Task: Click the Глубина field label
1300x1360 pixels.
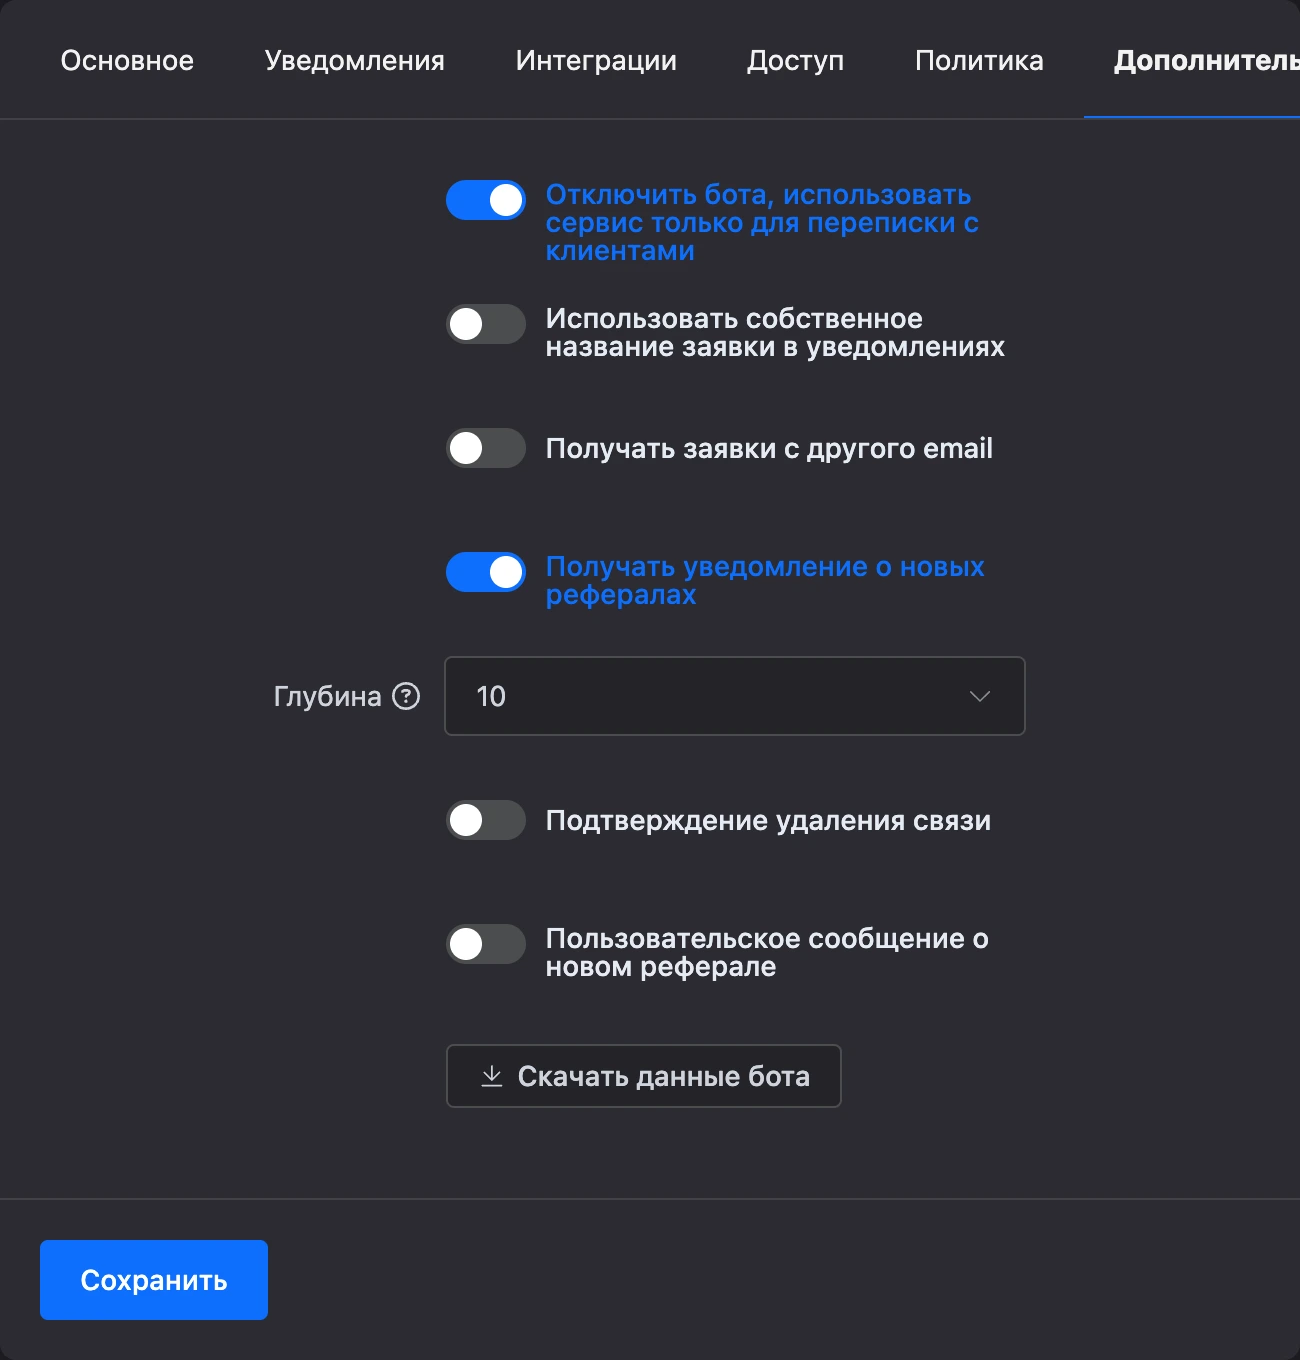Action: coord(328,696)
